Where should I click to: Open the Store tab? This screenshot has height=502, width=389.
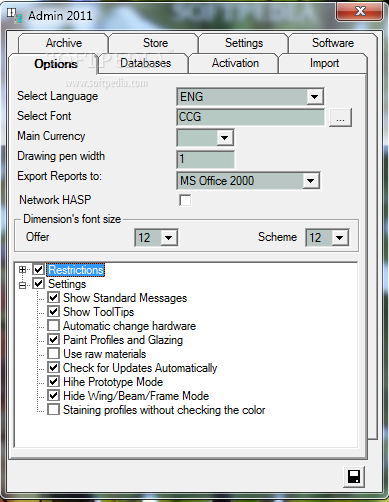(155, 43)
